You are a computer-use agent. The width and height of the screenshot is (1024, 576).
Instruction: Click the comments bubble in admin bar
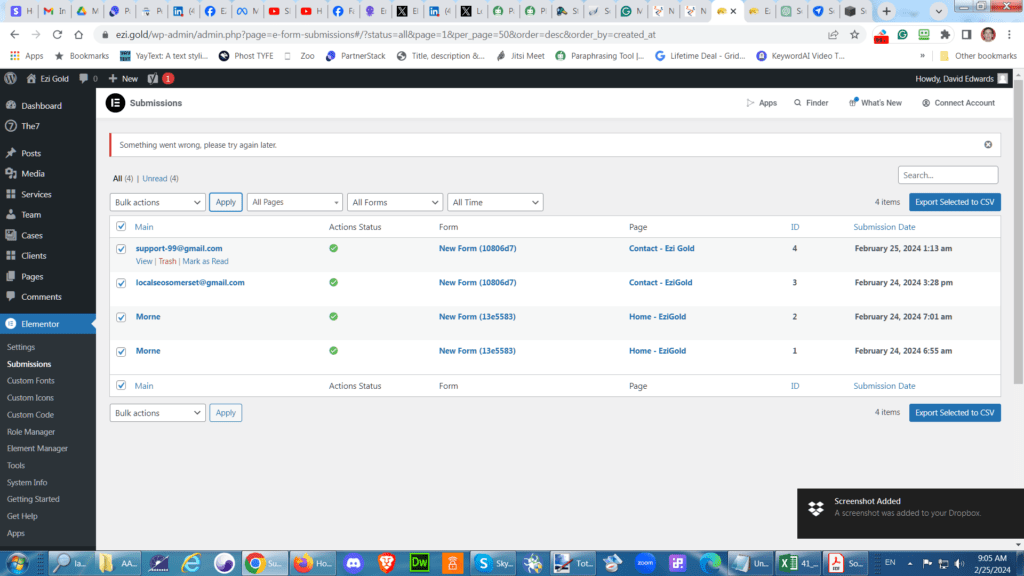[84, 78]
